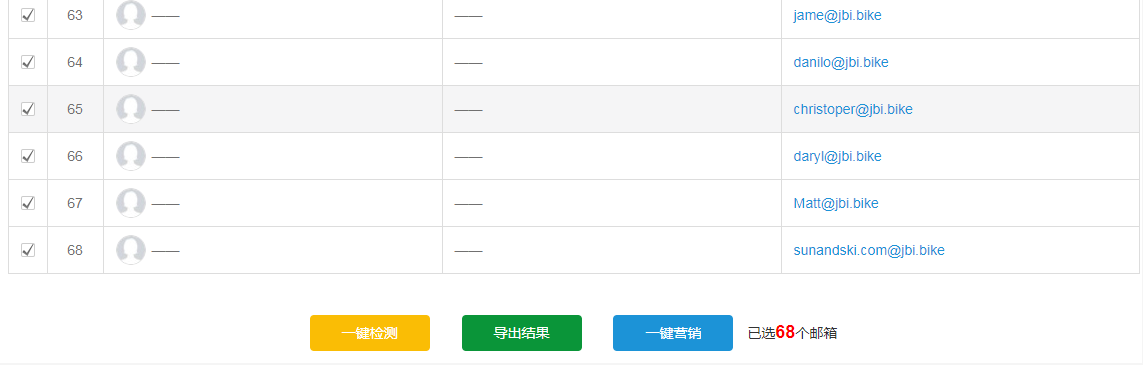Uncheck the checkbox for row 63
The image size is (1143, 365).
28,15
